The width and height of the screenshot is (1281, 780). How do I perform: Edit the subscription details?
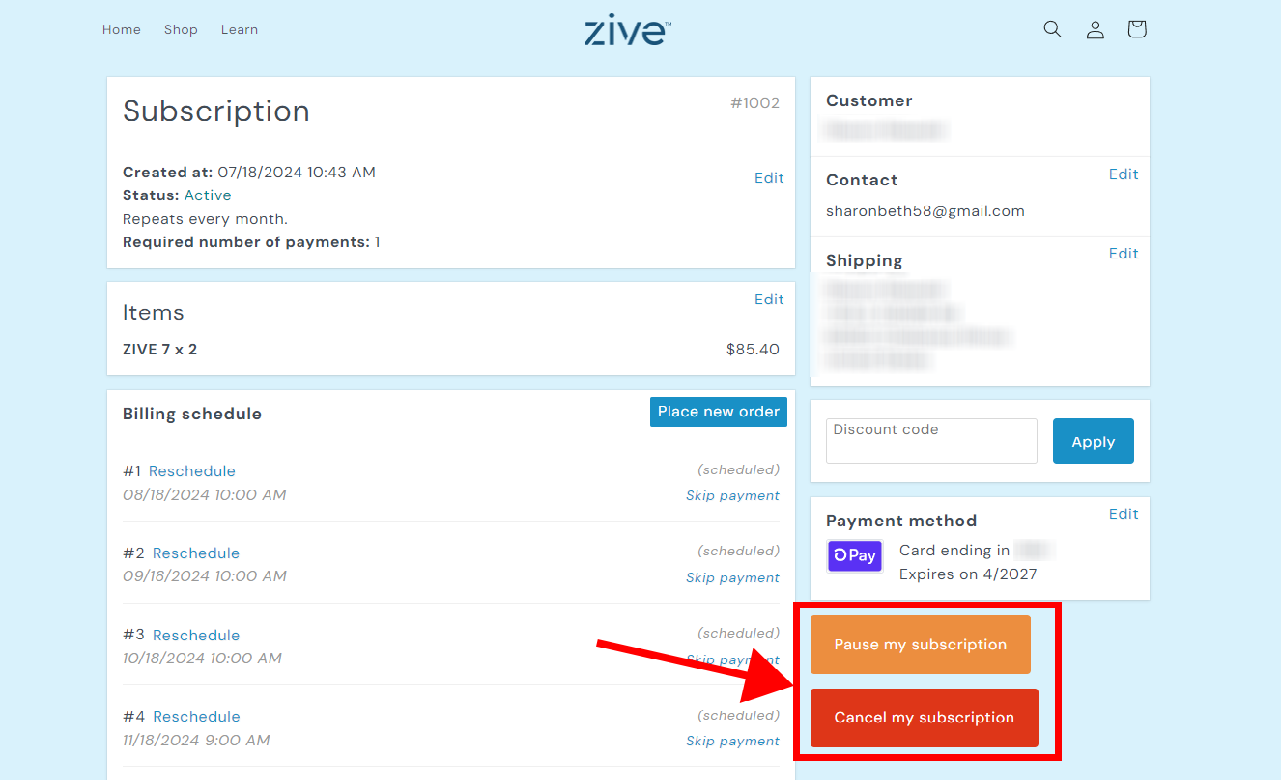[x=769, y=178]
